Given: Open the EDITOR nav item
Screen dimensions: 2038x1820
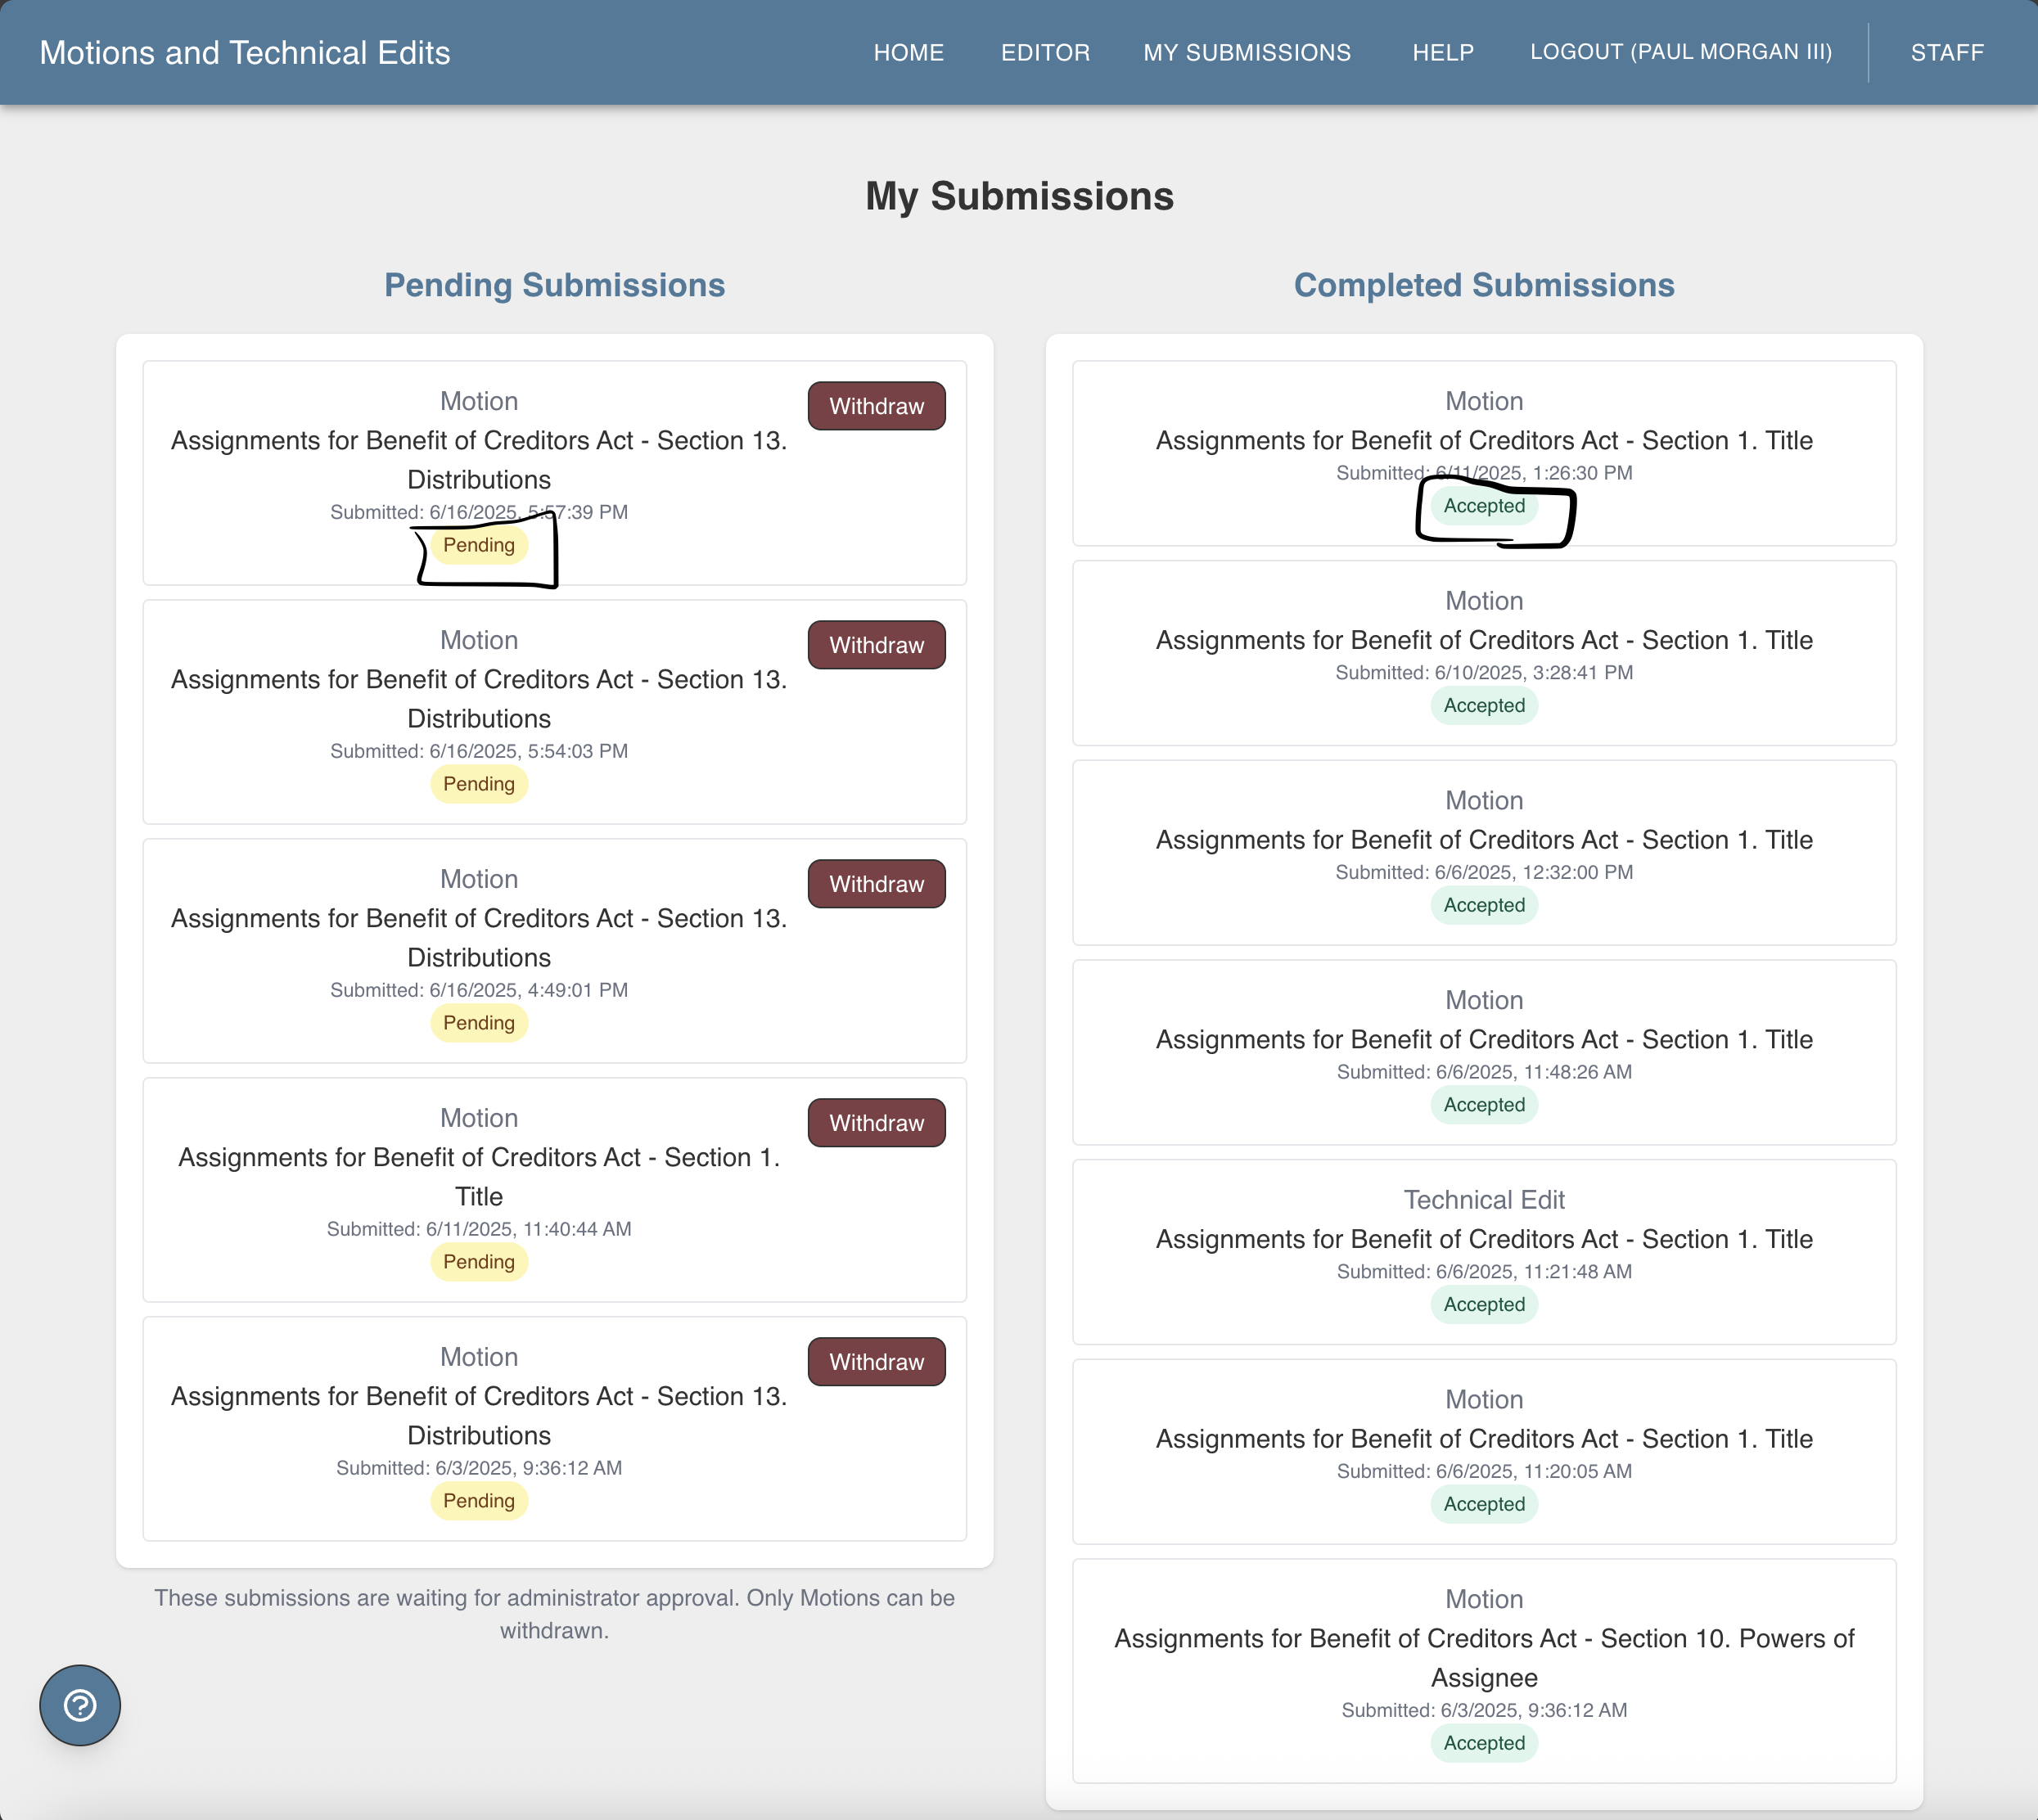Looking at the screenshot, I should click(x=1045, y=52).
